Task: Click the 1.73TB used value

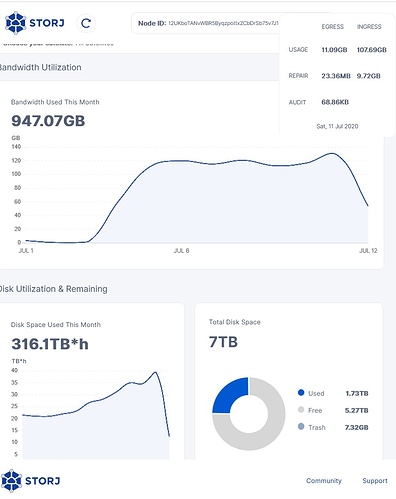Action: (x=357, y=394)
